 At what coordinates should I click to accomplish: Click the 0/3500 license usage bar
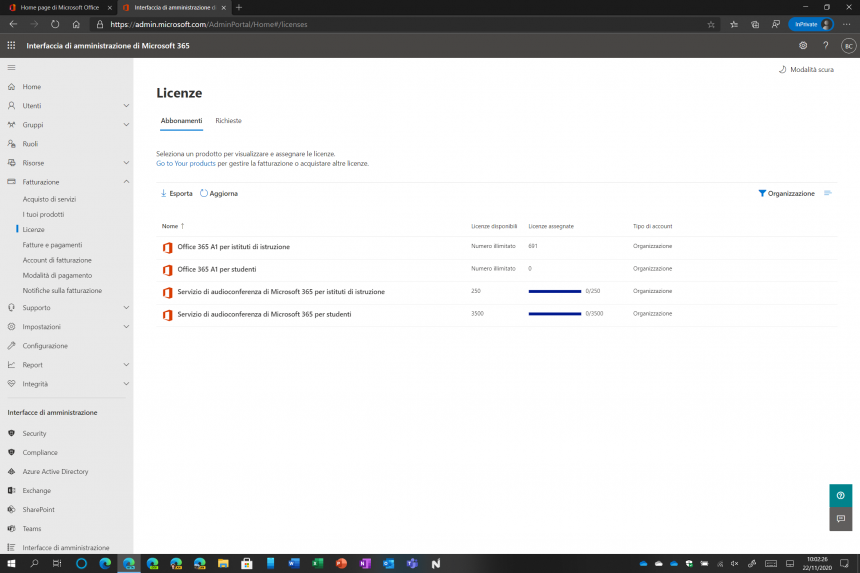click(x=555, y=314)
